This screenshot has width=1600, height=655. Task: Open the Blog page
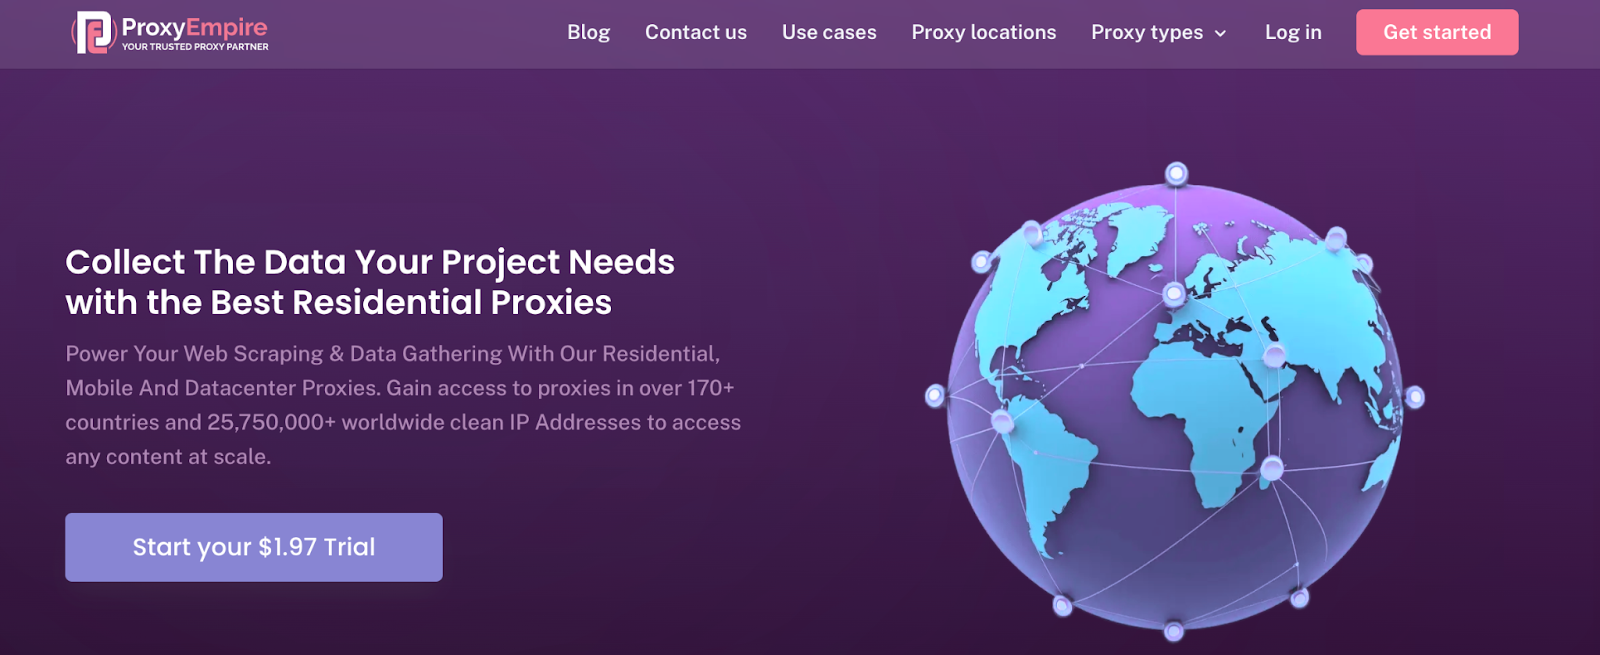[x=588, y=32]
